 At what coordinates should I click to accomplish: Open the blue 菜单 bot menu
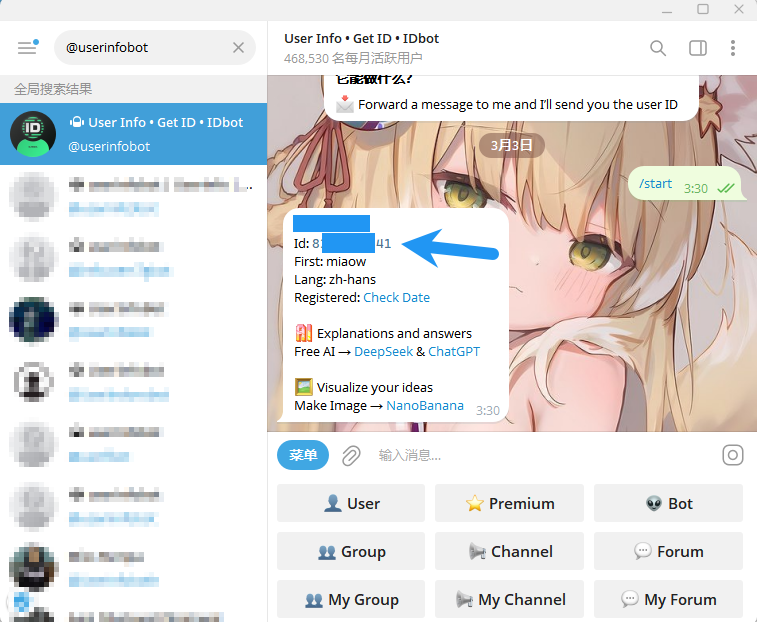303,456
